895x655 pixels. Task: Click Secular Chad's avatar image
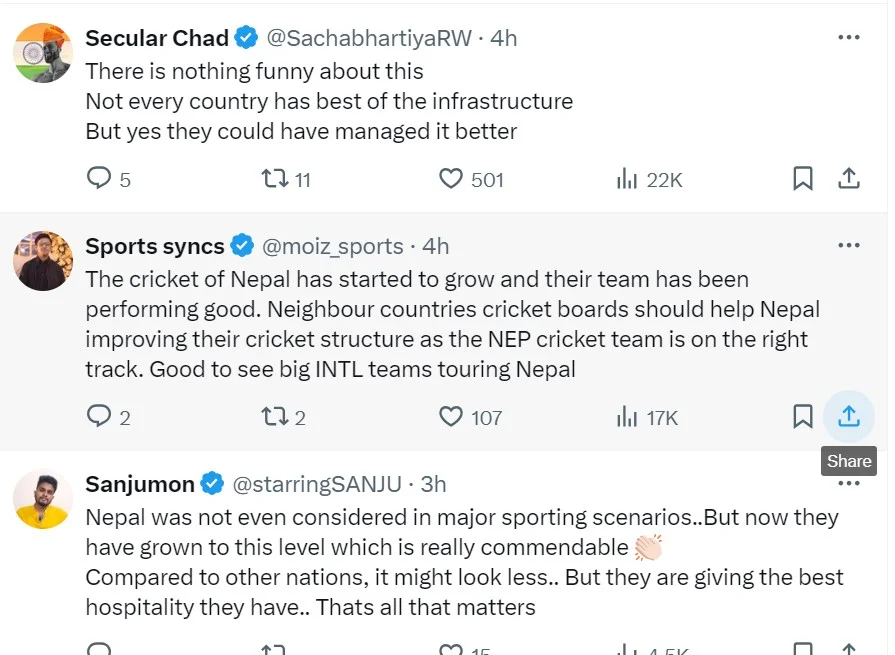pos(43,53)
